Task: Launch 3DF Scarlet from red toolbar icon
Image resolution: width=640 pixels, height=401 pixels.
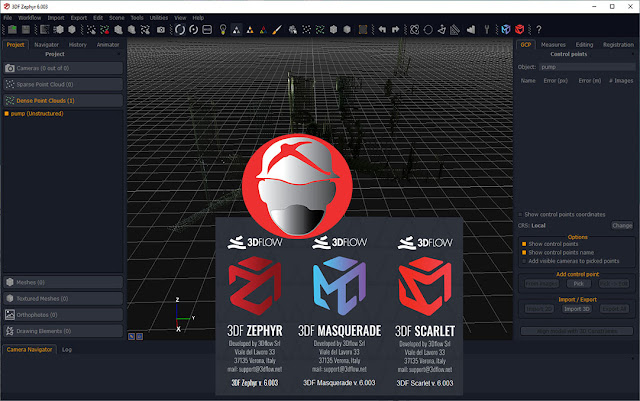Action: 519,29
